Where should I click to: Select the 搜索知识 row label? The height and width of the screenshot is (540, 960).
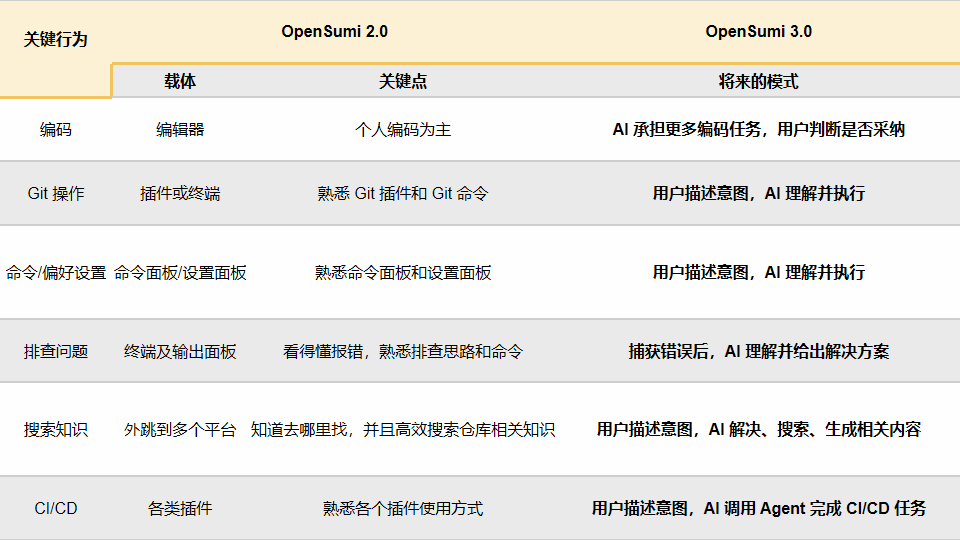click(56, 430)
